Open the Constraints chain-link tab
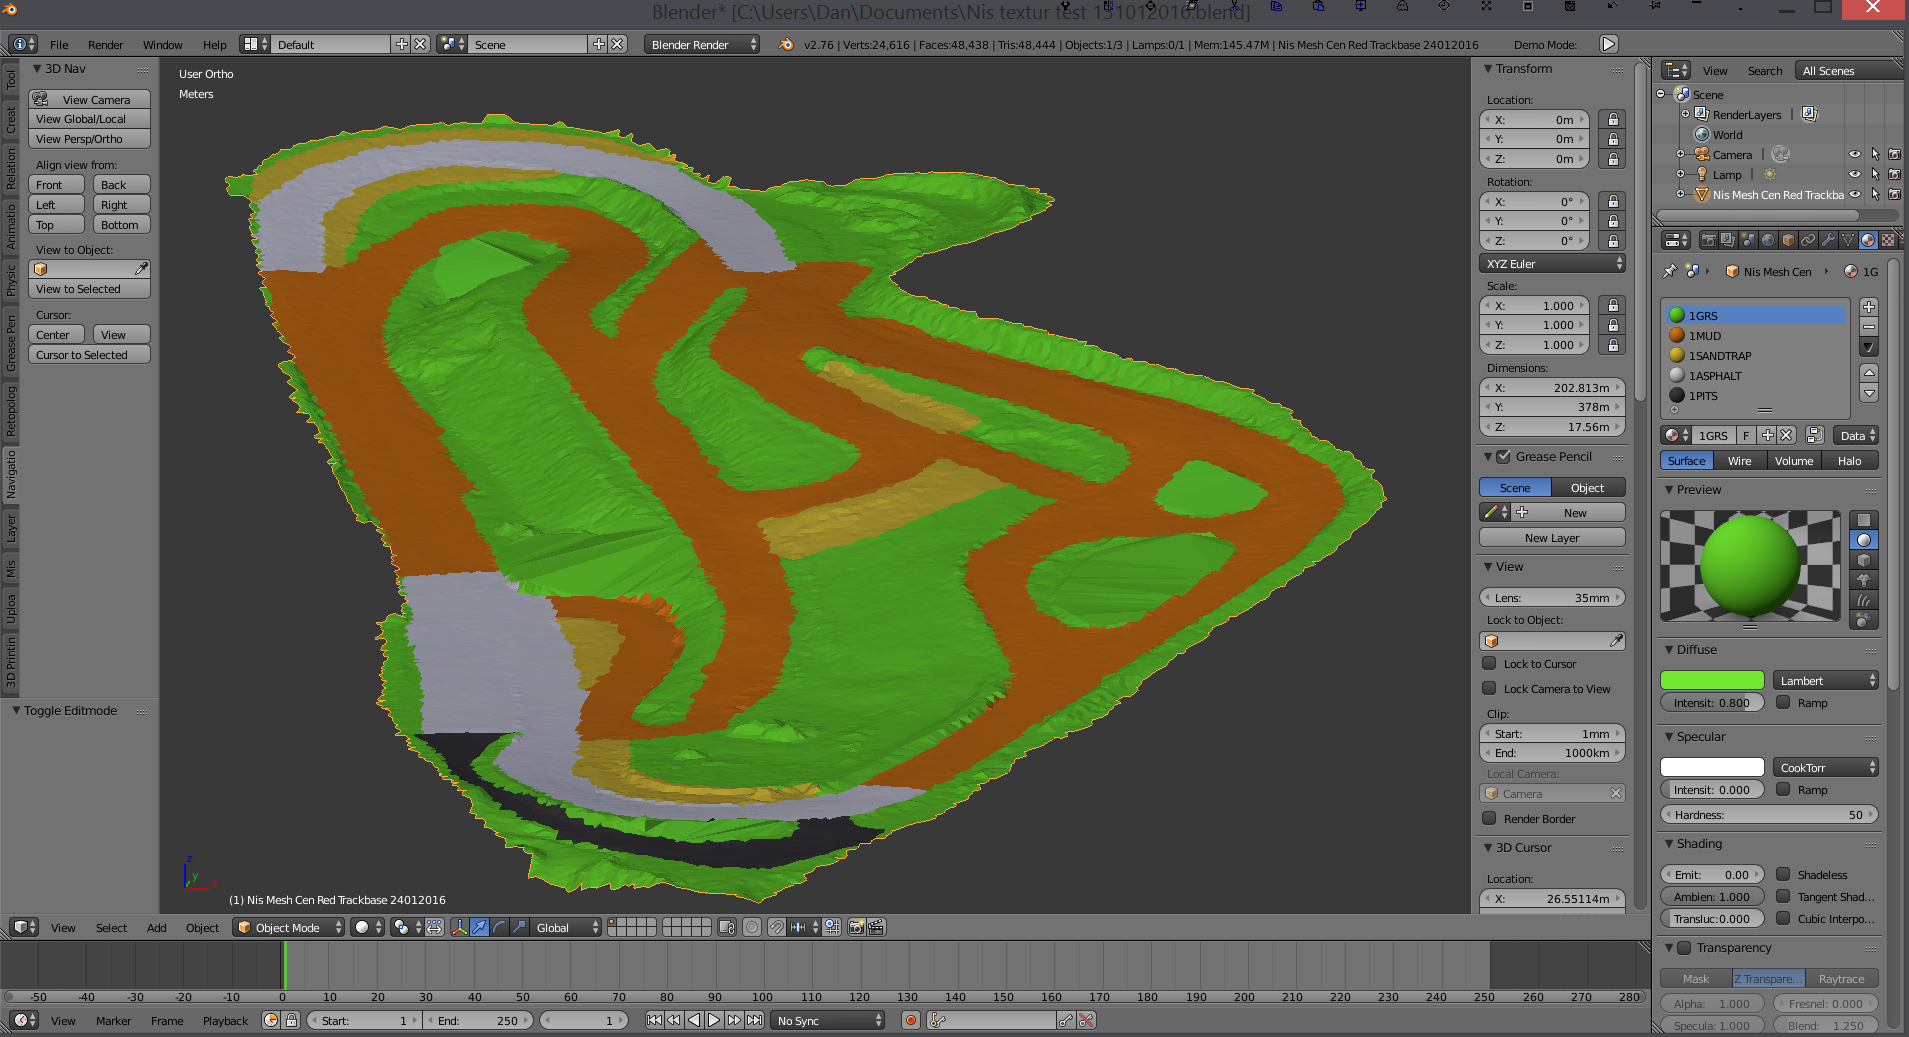The width and height of the screenshot is (1909, 1037). [x=1808, y=240]
